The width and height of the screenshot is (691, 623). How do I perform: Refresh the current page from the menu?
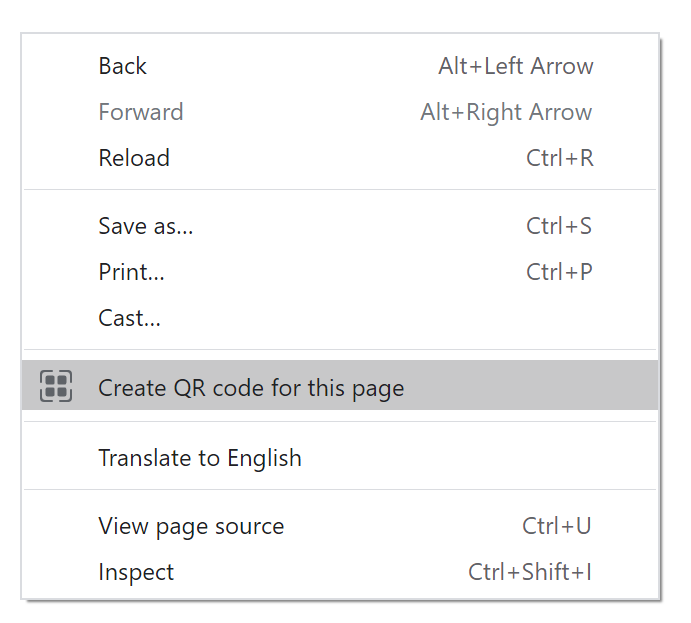pos(134,158)
